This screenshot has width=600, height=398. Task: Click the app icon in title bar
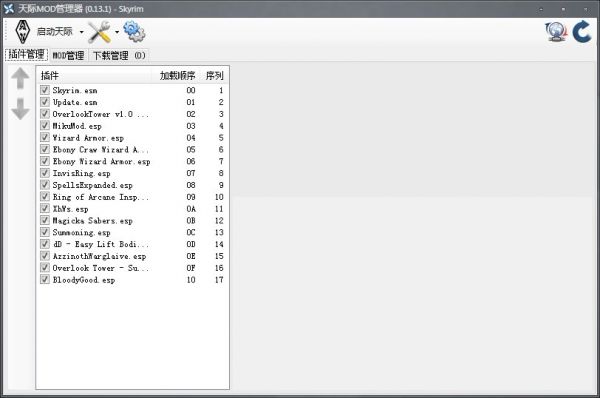pos(8,8)
